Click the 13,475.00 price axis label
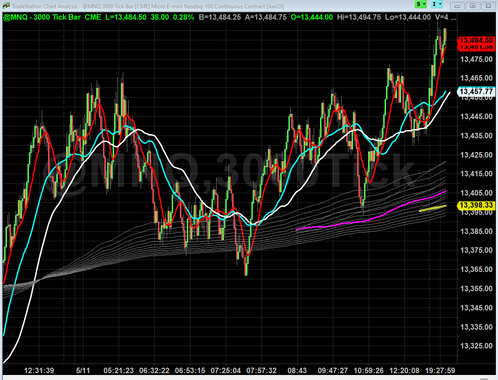 pyautogui.click(x=476, y=59)
